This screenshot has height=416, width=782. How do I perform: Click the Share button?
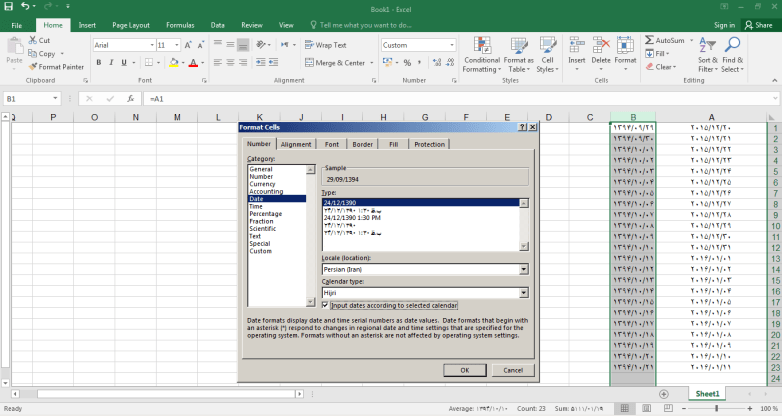pos(759,25)
